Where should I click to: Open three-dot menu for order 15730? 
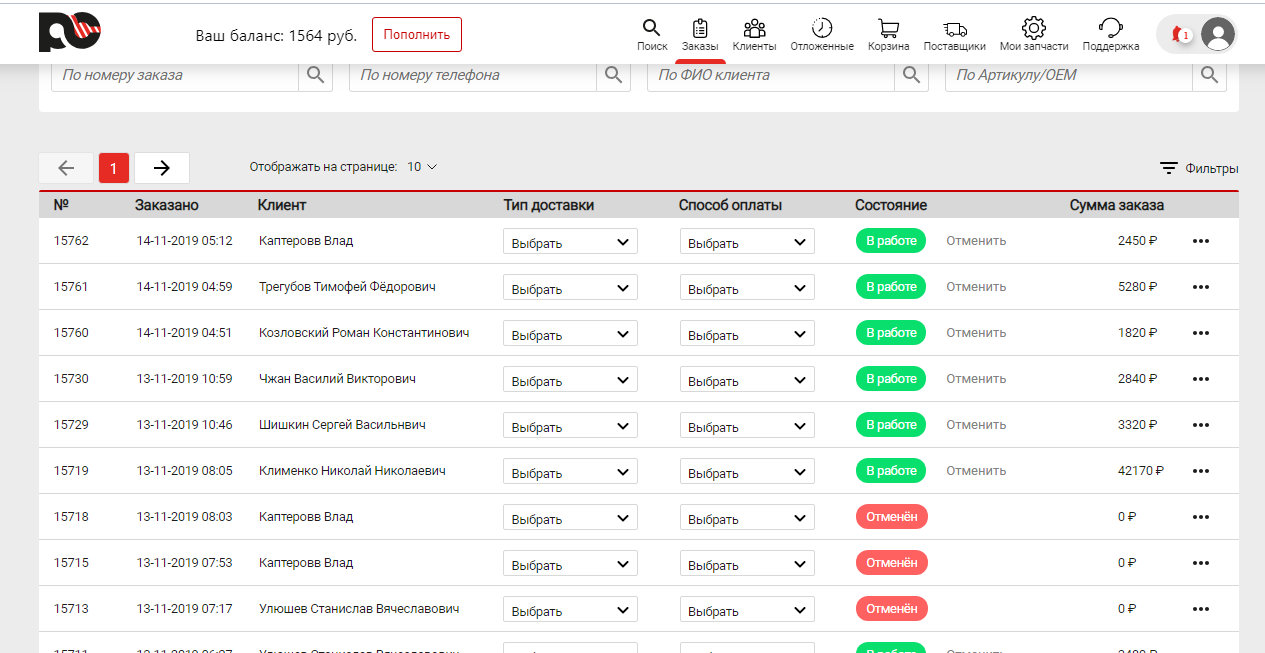pos(1201,379)
